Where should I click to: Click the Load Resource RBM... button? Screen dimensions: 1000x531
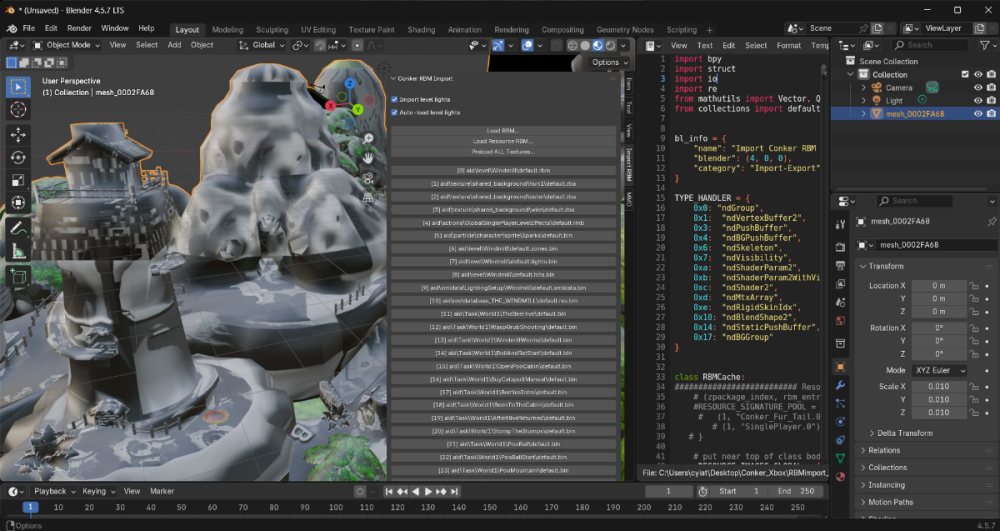tap(503, 142)
